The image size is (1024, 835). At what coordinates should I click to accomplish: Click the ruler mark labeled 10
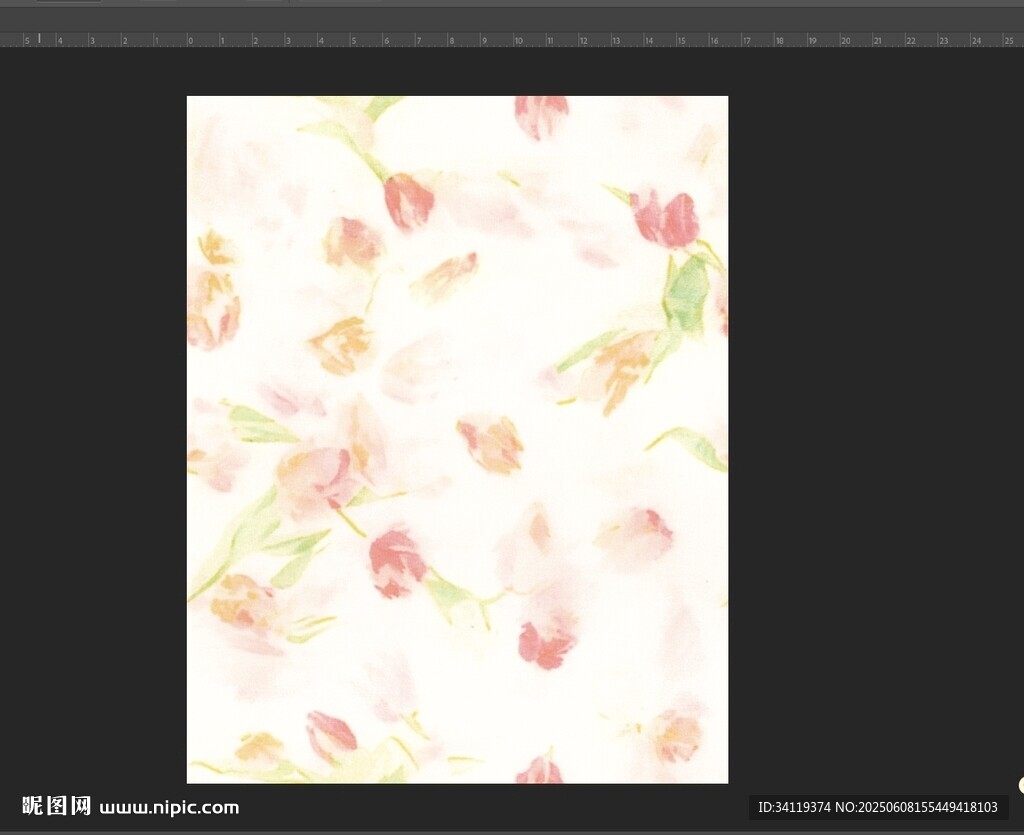coord(518,40)
